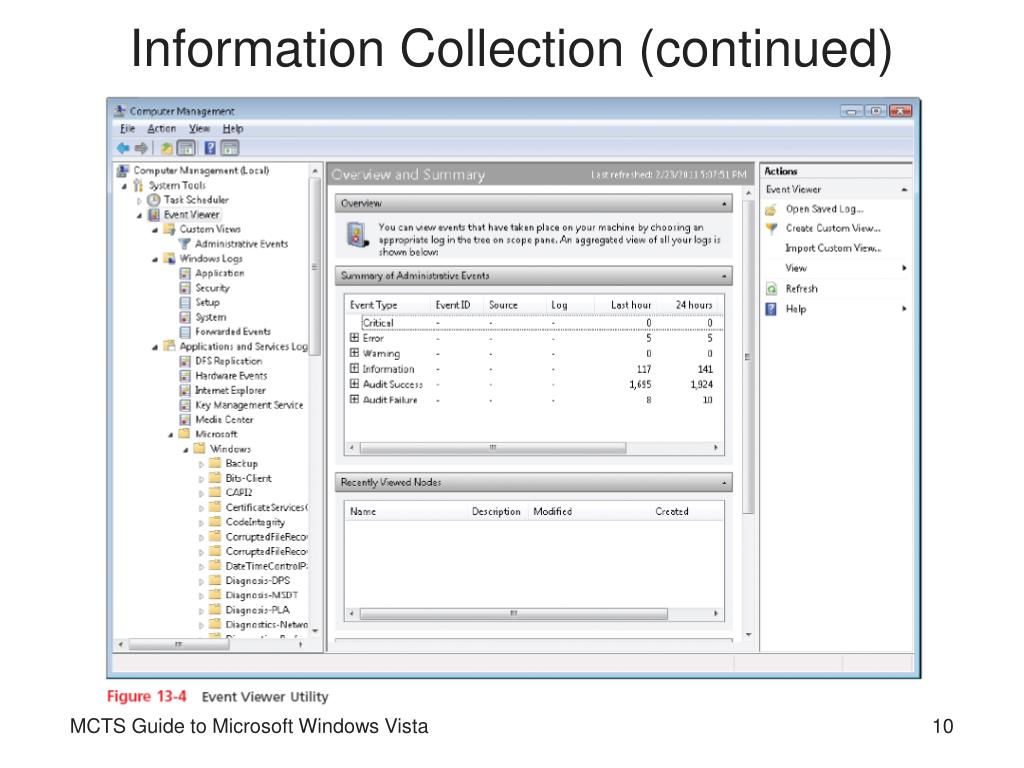
Task: Click the Media Center log icon
Action: coord(185,420)
